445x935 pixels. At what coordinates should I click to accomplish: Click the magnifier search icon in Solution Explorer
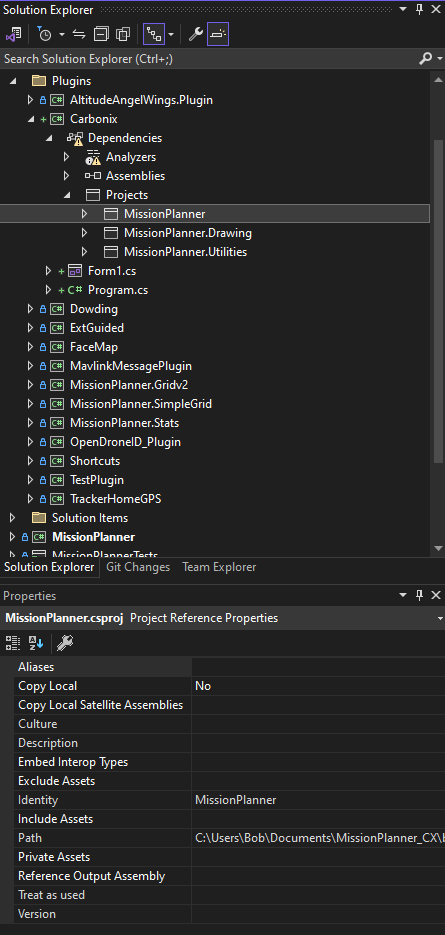[425, 58]
